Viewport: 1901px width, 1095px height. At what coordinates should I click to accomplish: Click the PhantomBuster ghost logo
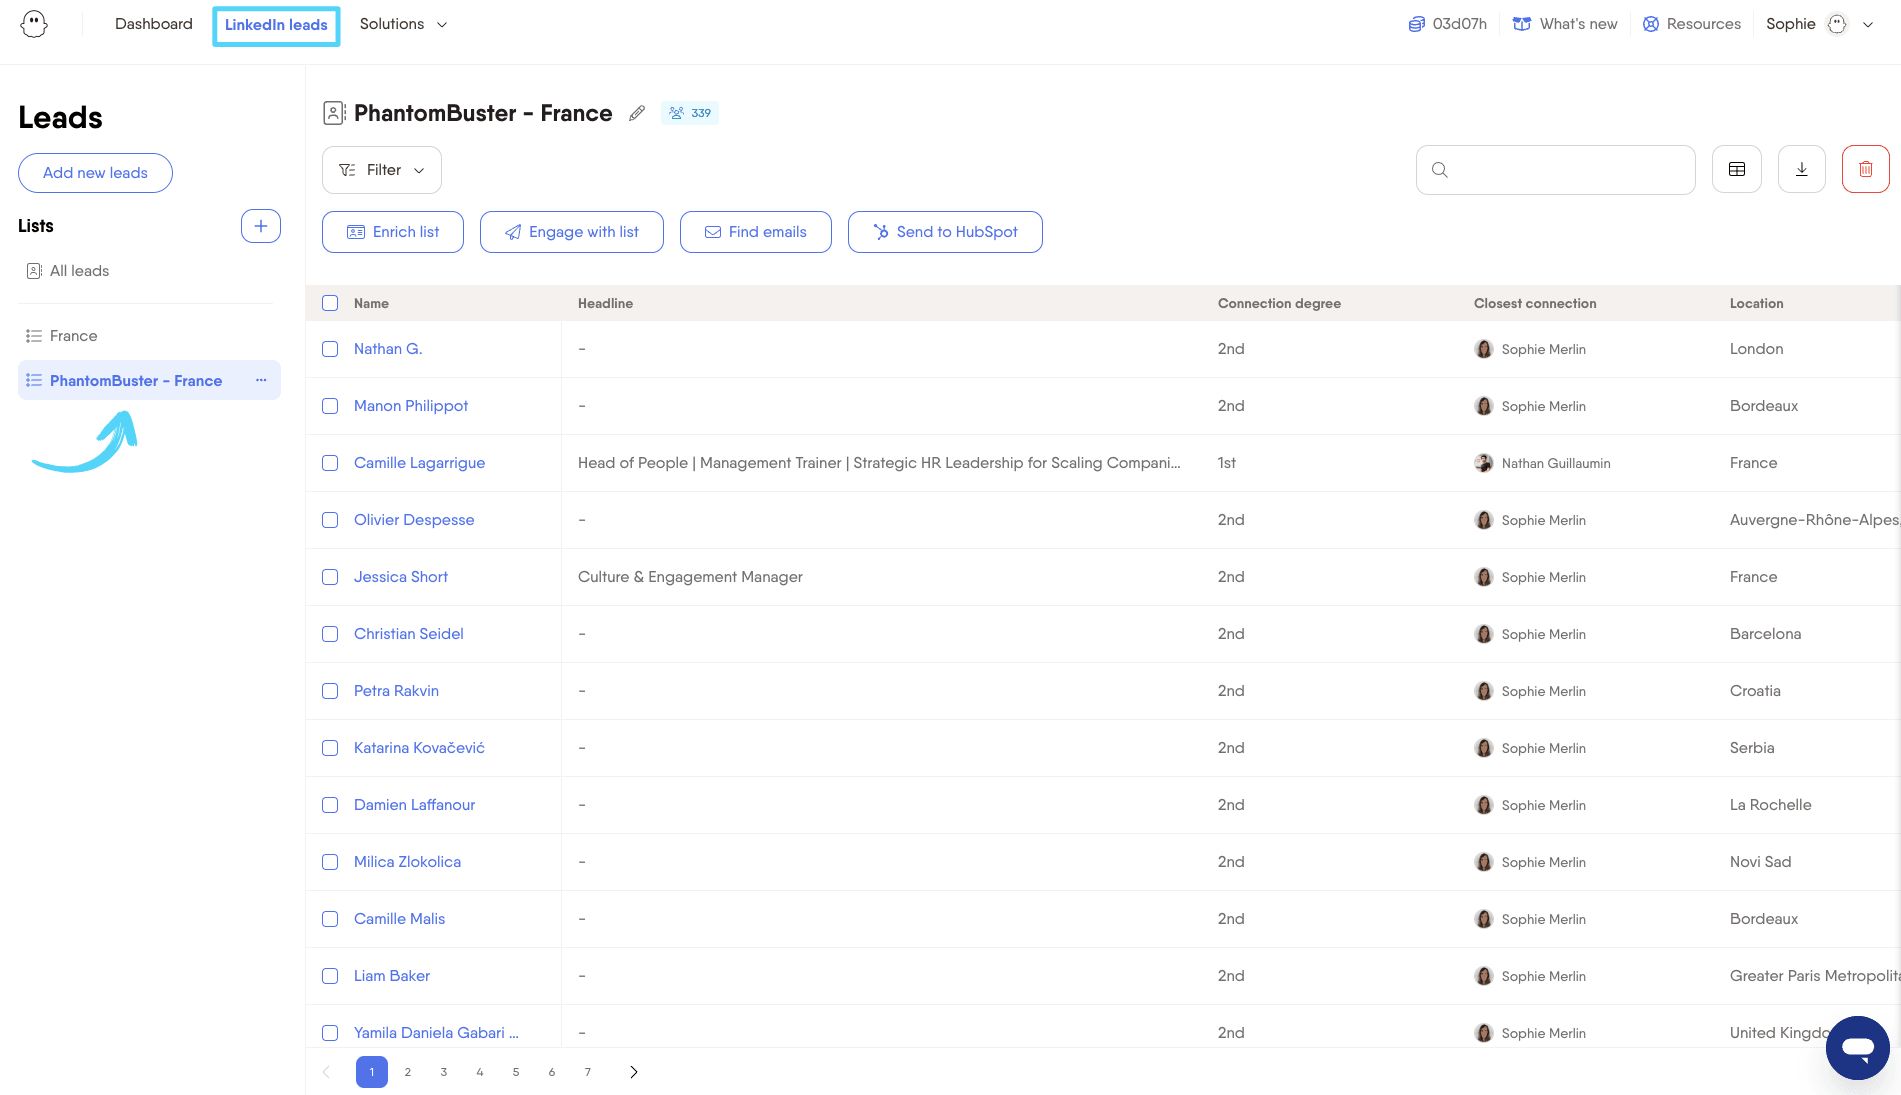34,24
